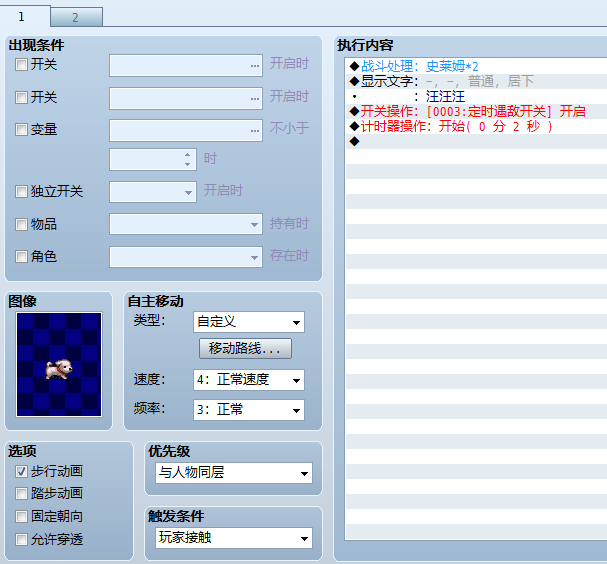Open the 独立开关 dropdown

click(x=153, y=192)
